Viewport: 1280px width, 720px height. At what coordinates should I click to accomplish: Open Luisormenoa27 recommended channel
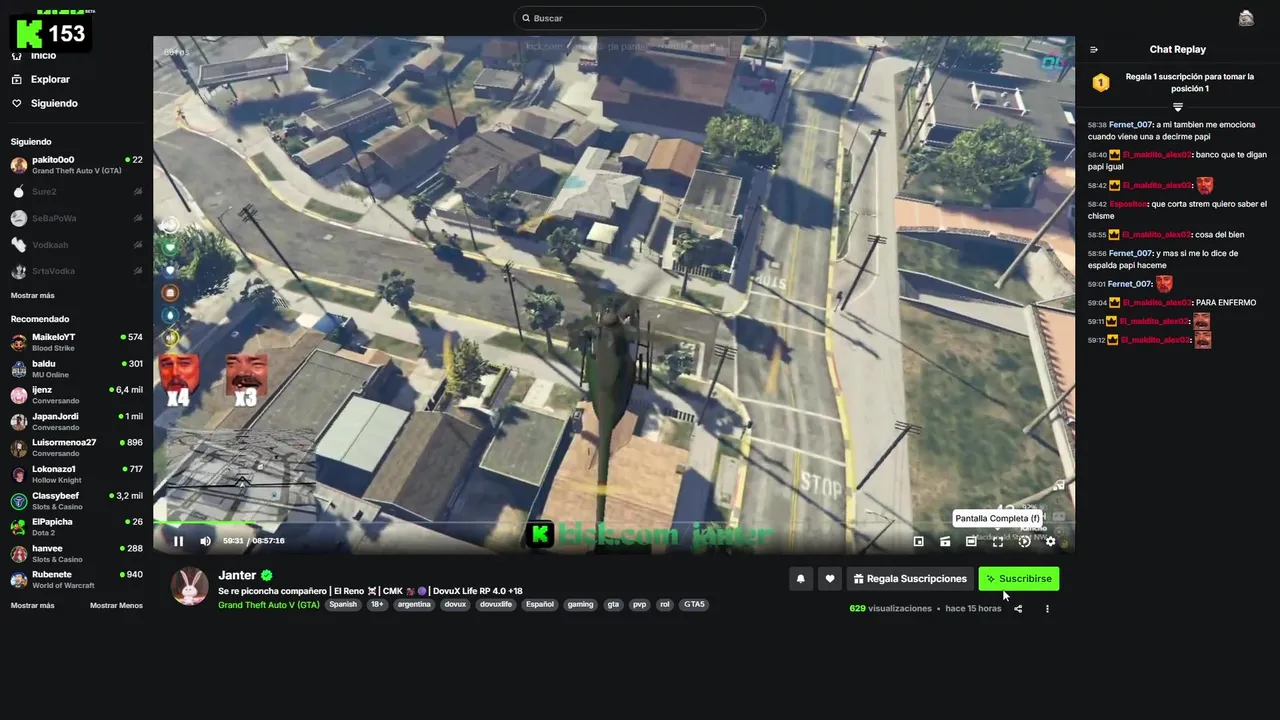tap(77, 448)
